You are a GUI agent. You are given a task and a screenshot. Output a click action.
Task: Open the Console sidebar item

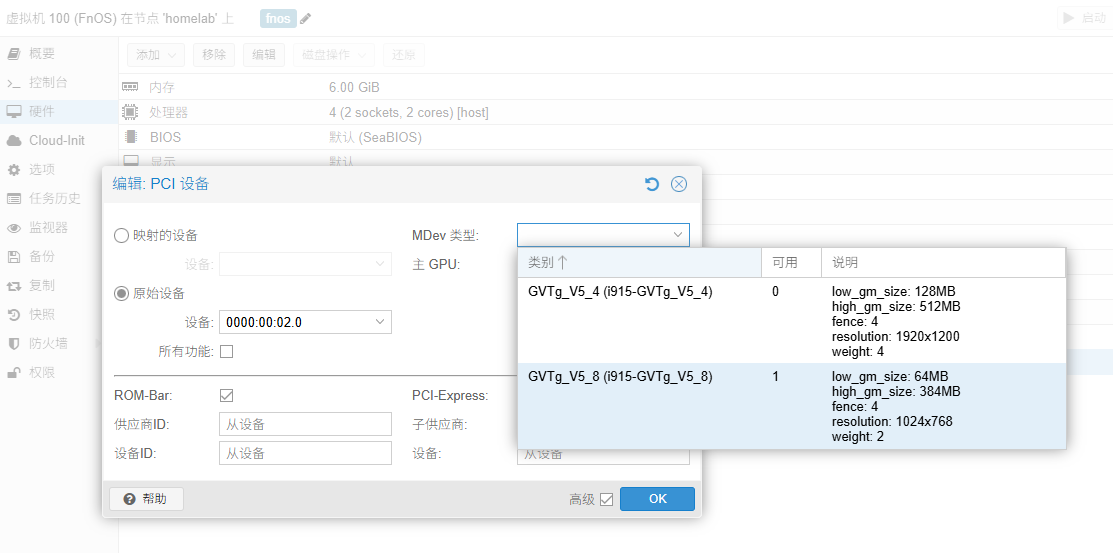48,83
